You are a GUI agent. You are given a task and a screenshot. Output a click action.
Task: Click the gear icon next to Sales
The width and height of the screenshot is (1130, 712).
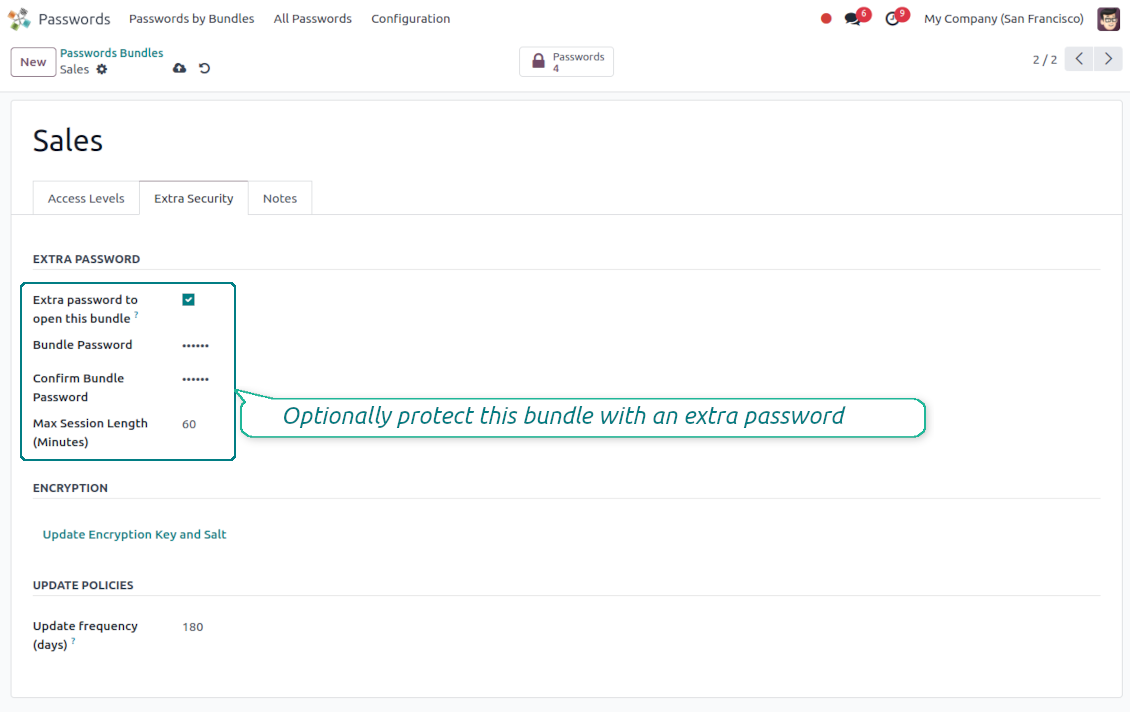click(x=102, y=69)
